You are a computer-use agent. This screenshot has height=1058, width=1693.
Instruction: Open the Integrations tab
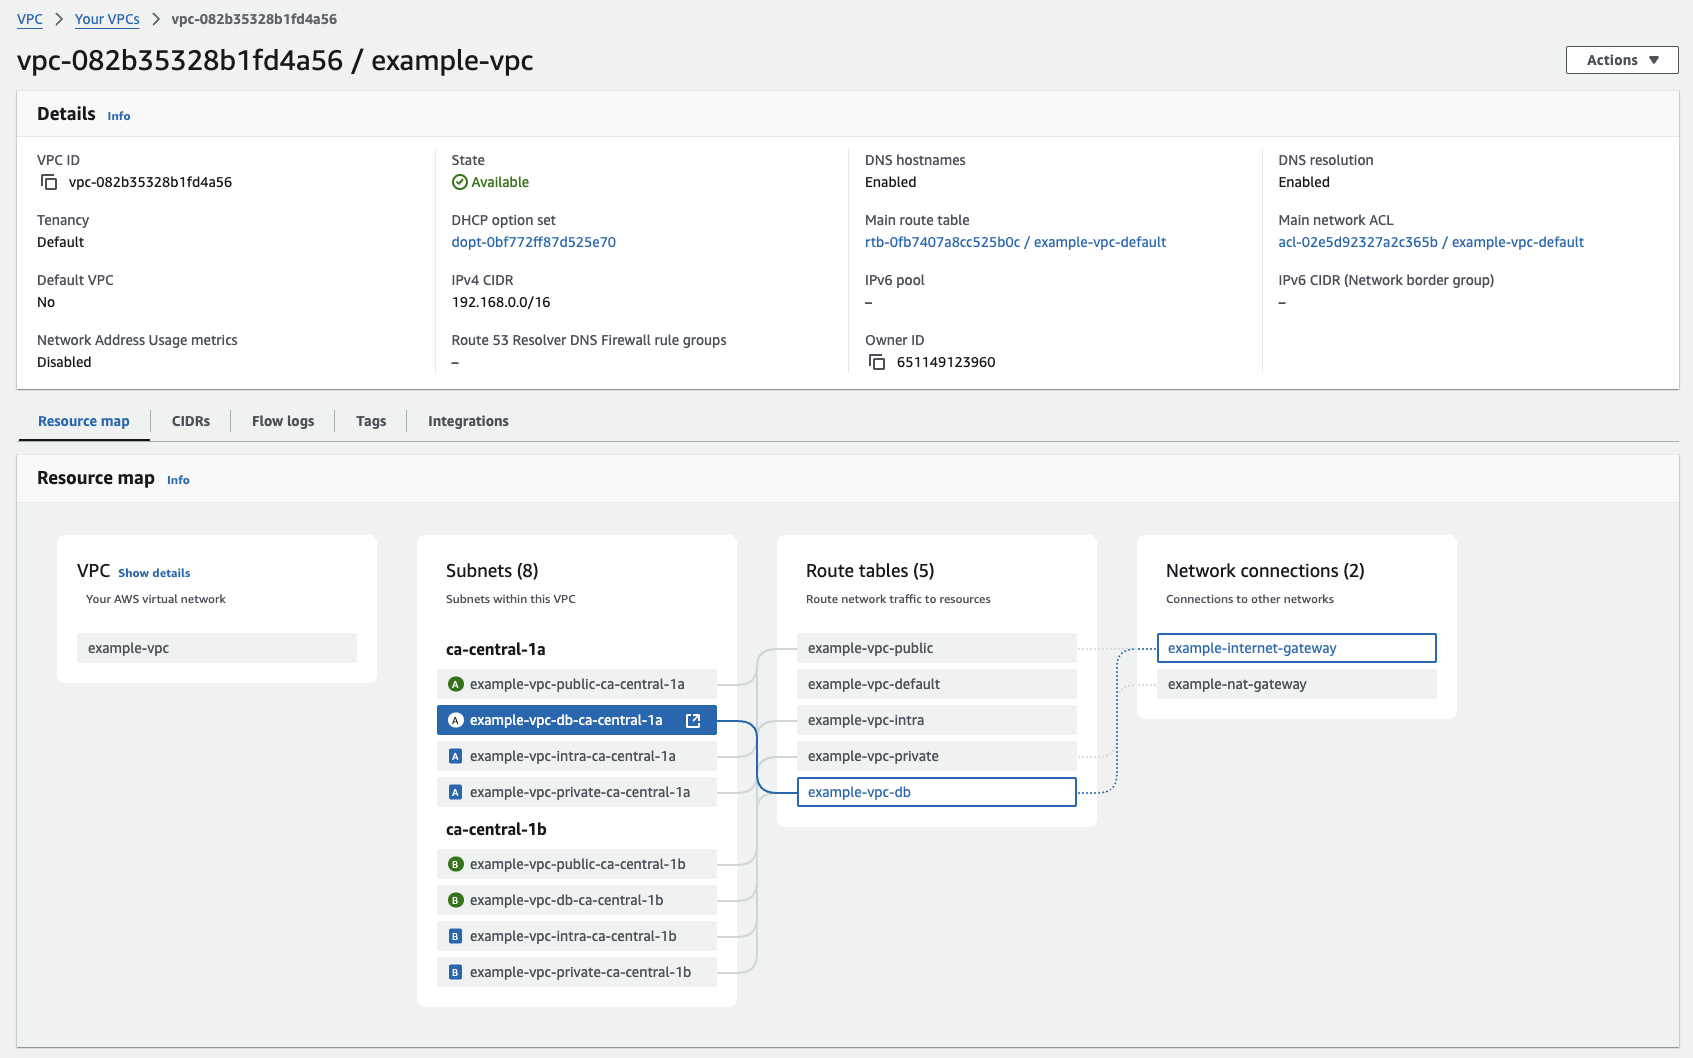(x=467, y=421)
